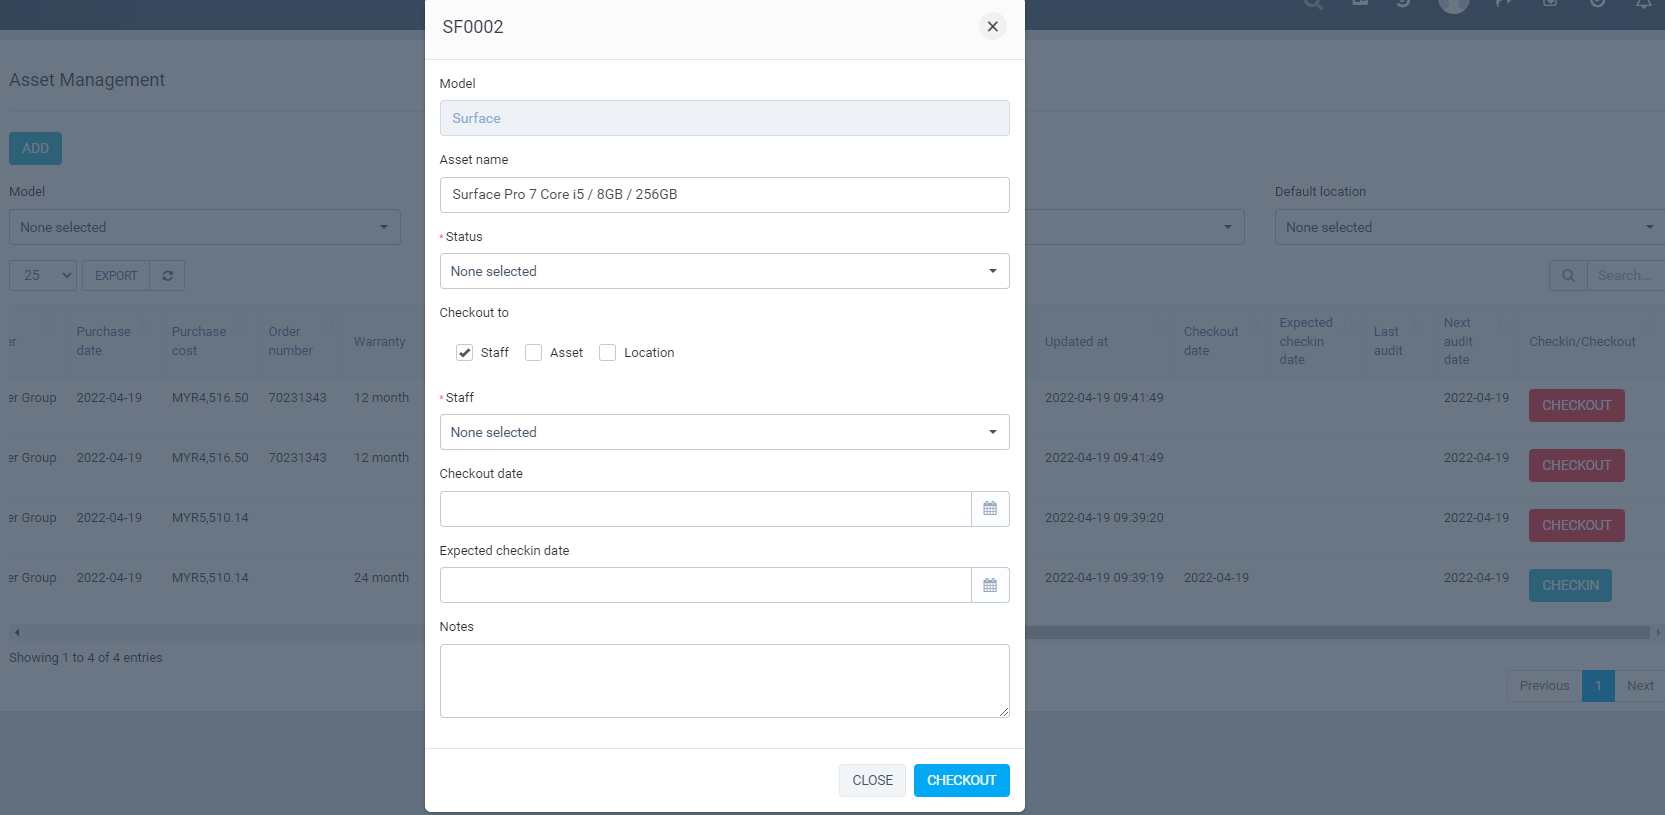
Task: Go to page 1 in pagination
Action: [x=1598, y=686]
